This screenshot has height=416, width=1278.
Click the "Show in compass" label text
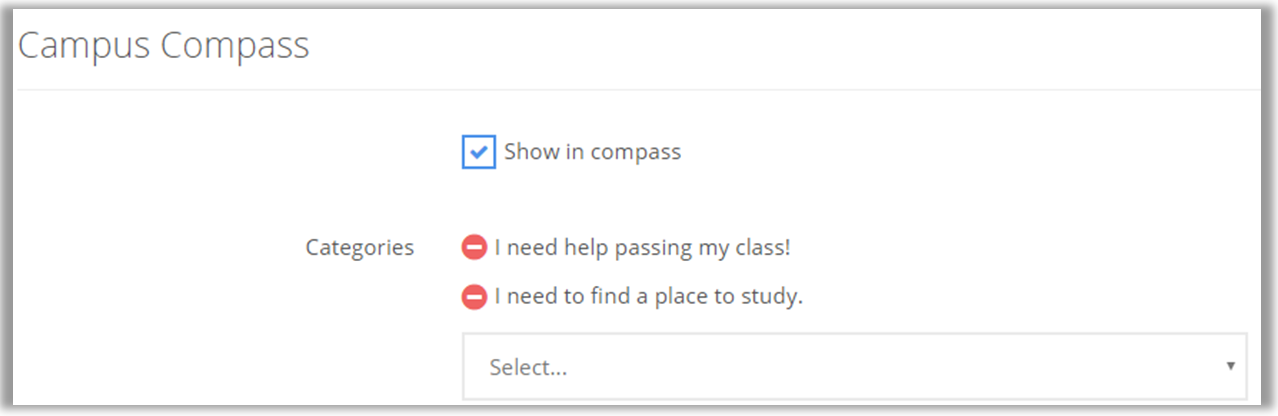592,152
